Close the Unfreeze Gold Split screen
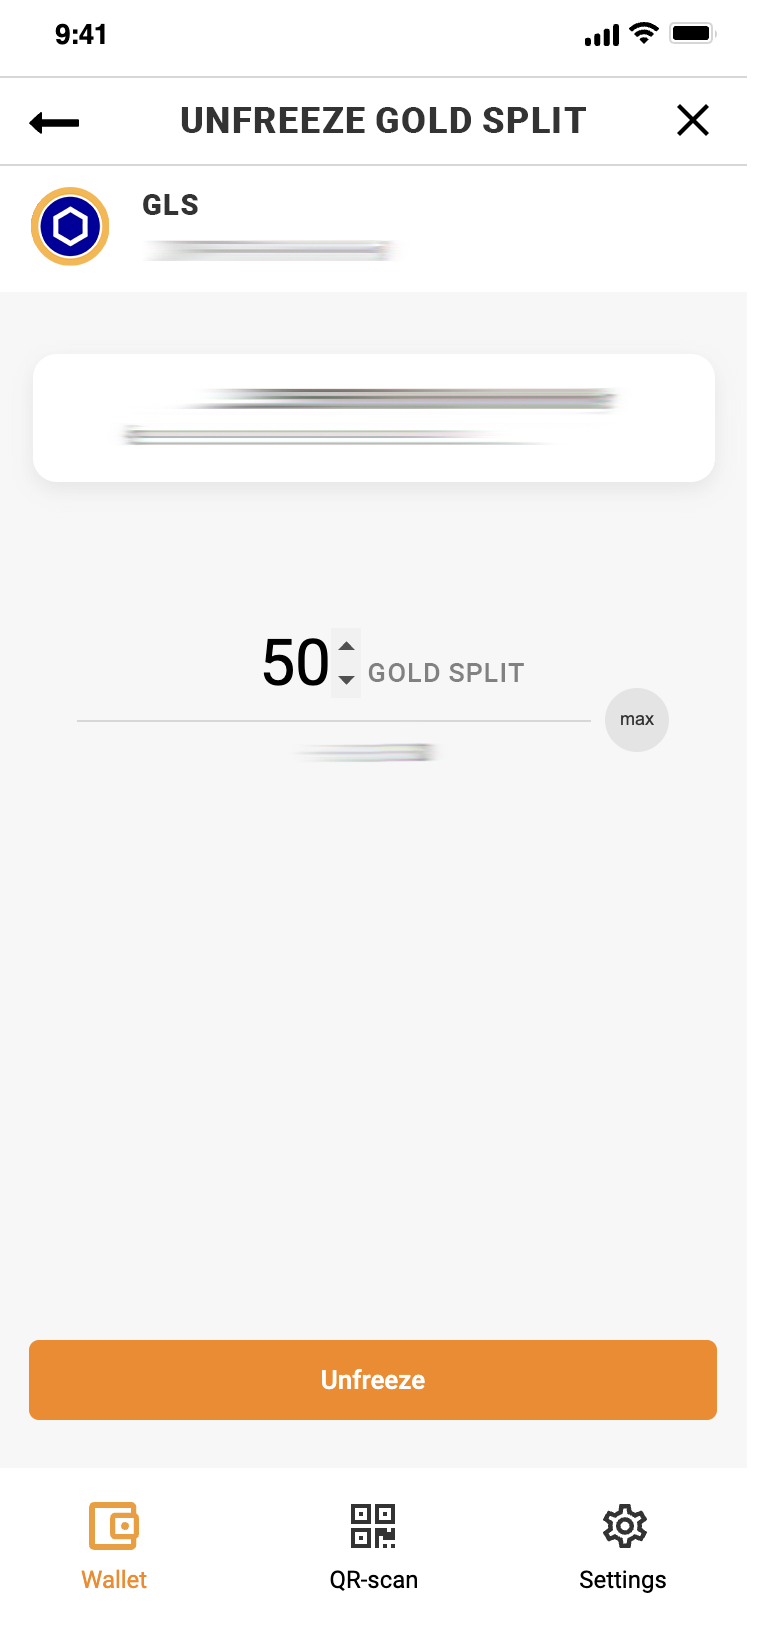 point(692,121)
